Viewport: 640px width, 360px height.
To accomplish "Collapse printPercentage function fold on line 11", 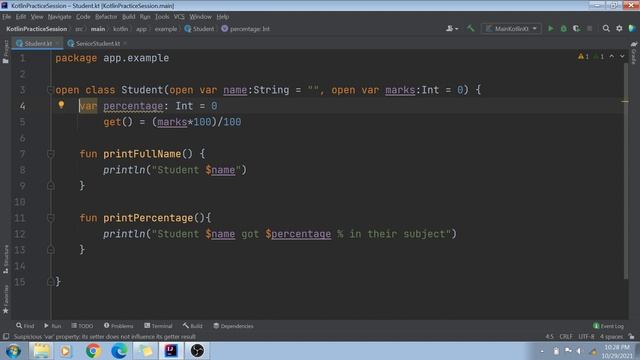I will pos(51,218).
